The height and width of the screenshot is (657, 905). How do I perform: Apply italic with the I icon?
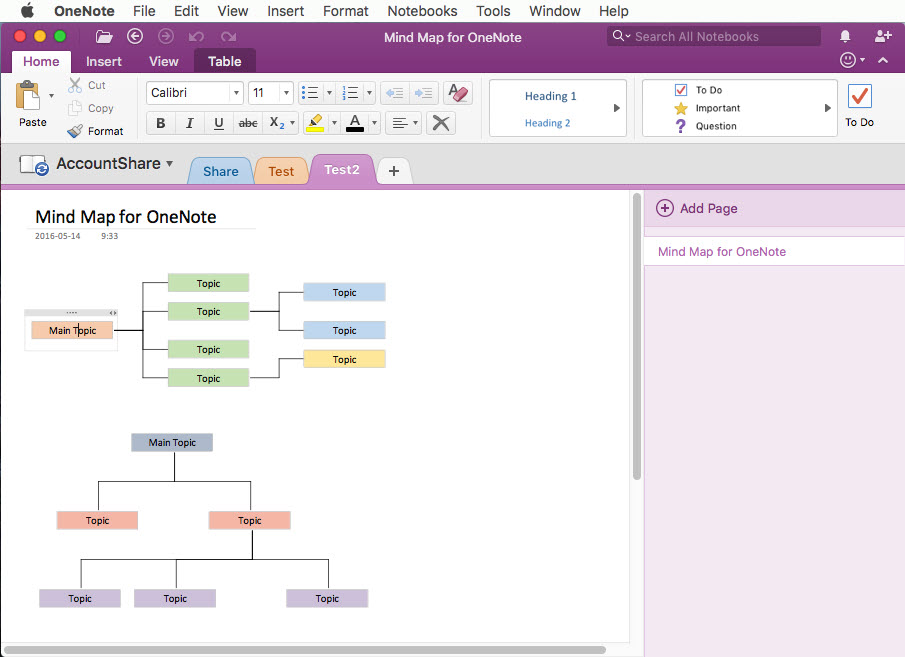[189, 123]
